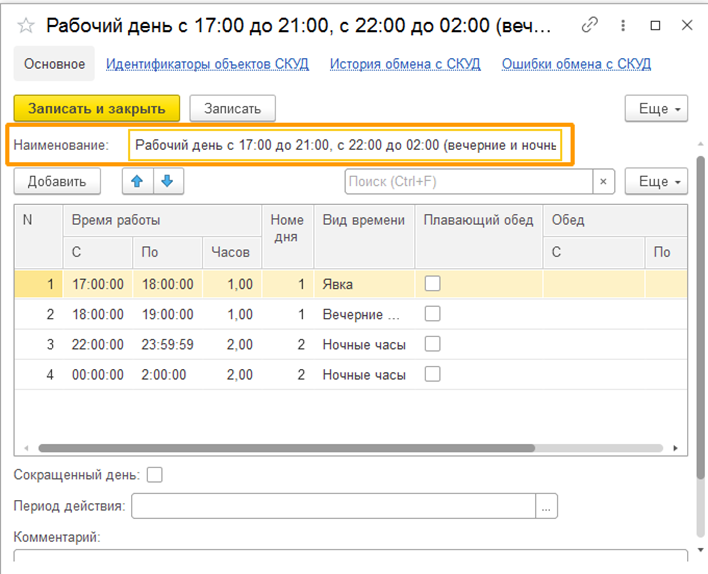Click the Добавить button
Image resolution: width=708 pixels, height=574 pixels.
pos(57,181)
